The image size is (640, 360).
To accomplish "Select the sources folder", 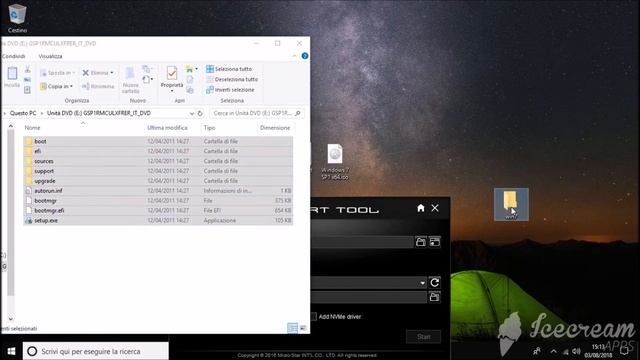I will [158, 161].
